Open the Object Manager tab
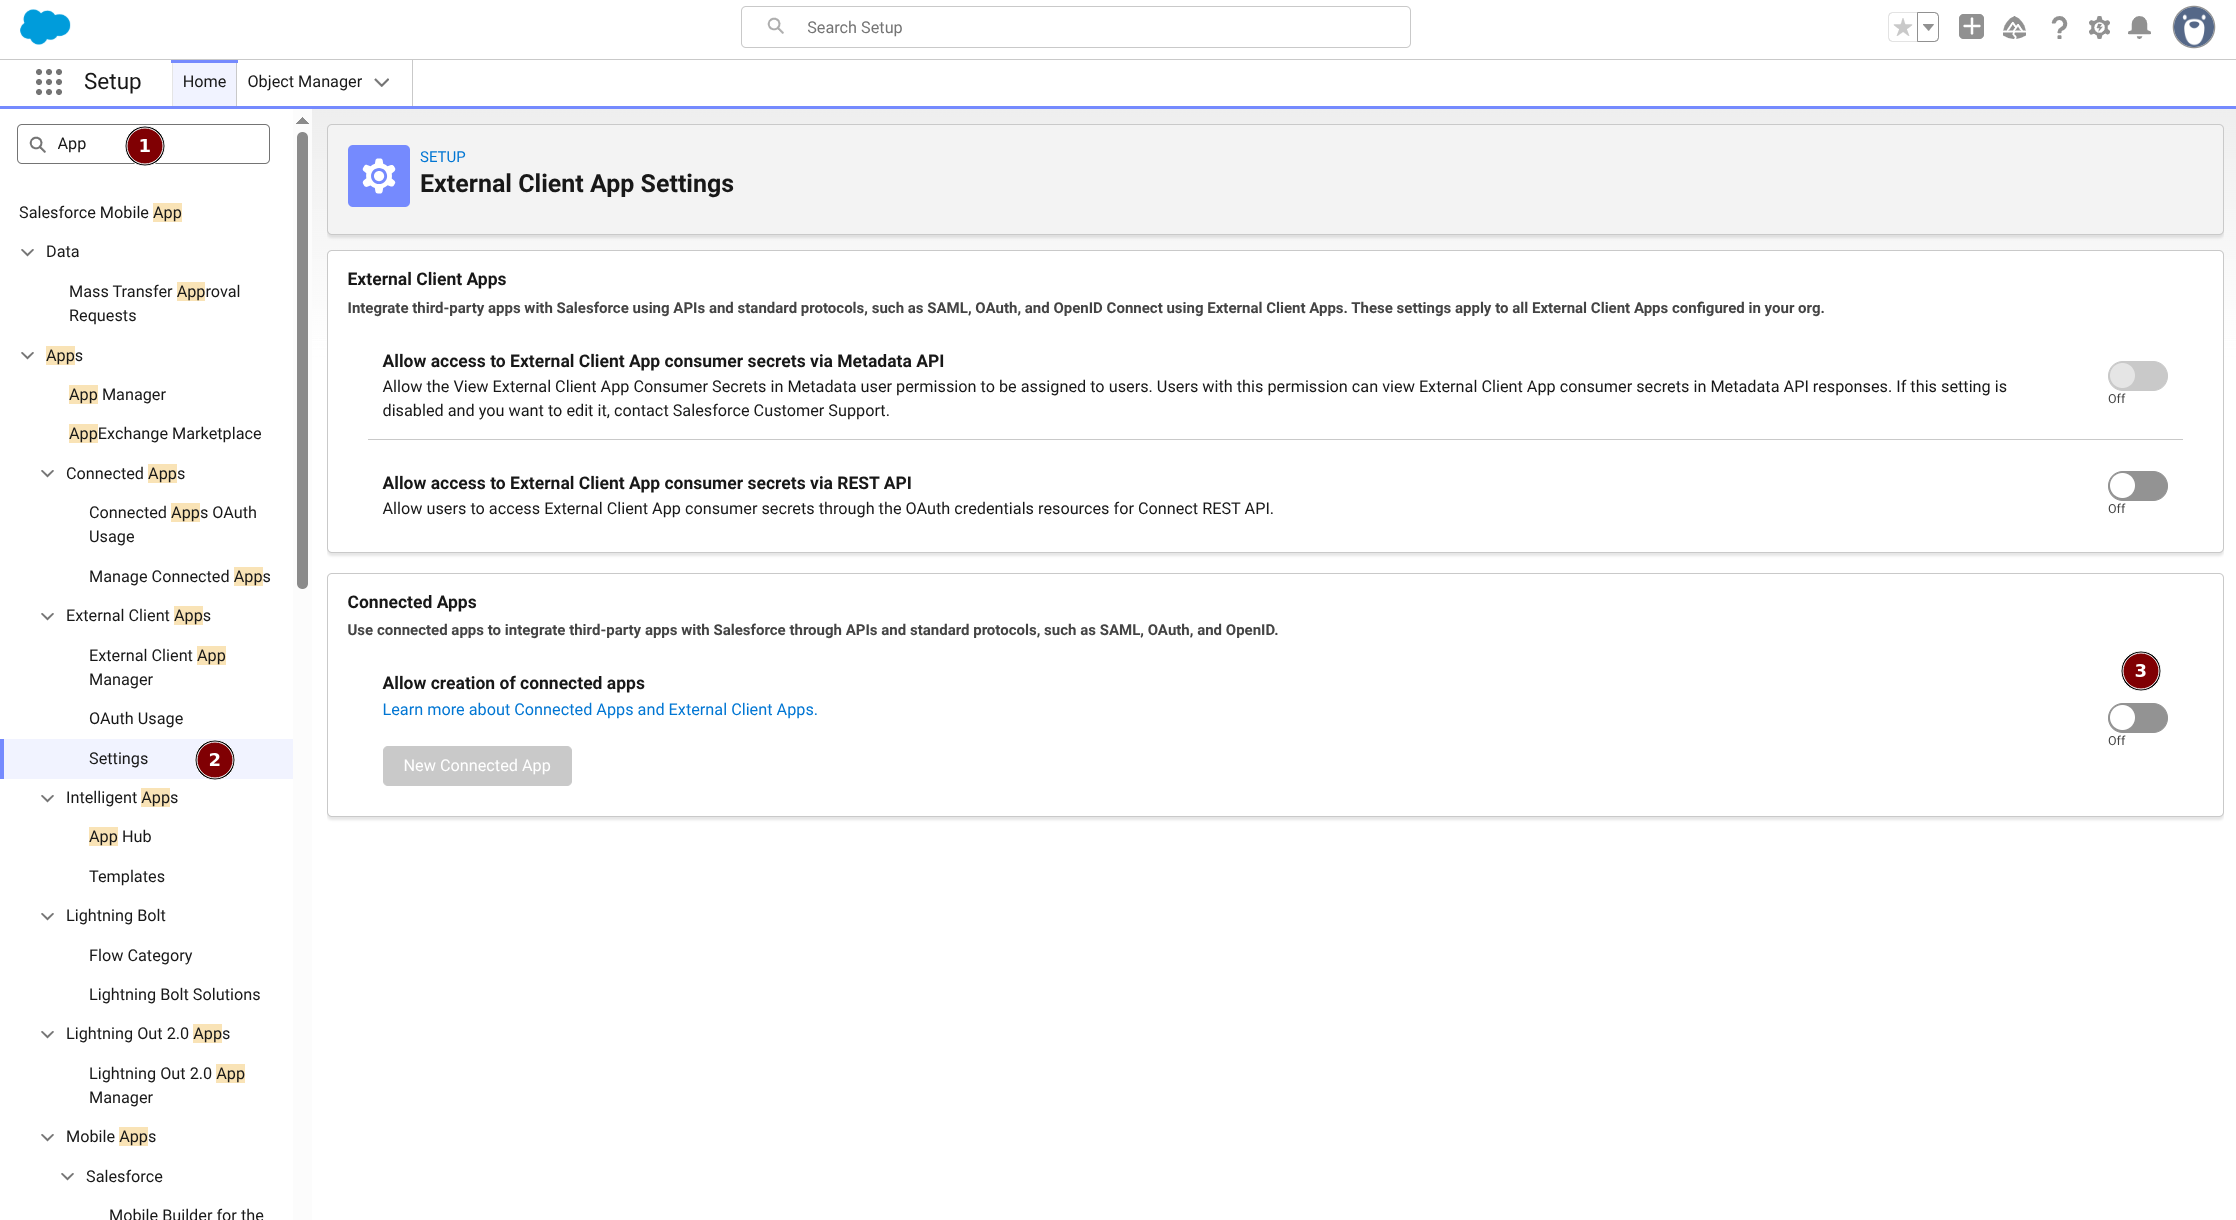2236x1220 pixels. coord(304,82)
